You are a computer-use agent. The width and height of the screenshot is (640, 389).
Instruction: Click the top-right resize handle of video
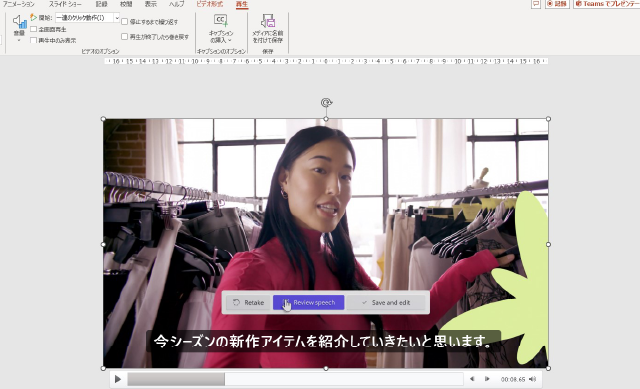(548, 119)
